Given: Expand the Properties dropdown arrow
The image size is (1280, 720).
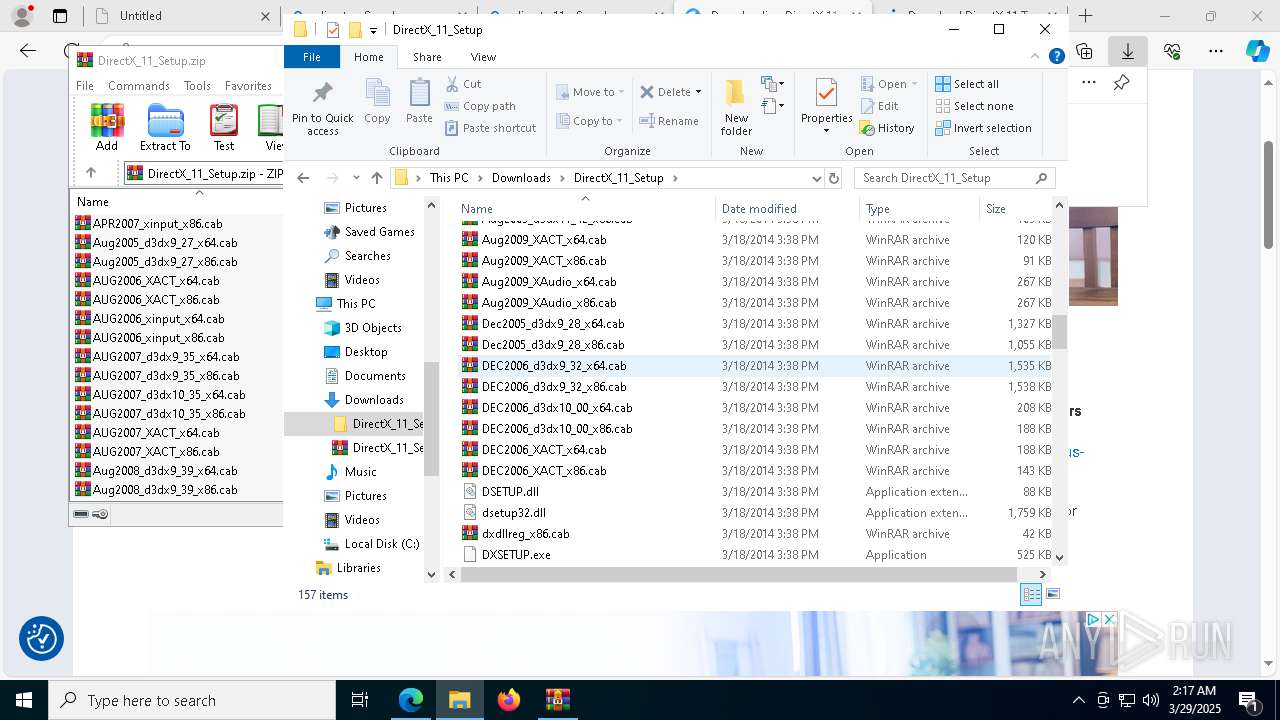Looking at the screenshot, I should (826, 131).
